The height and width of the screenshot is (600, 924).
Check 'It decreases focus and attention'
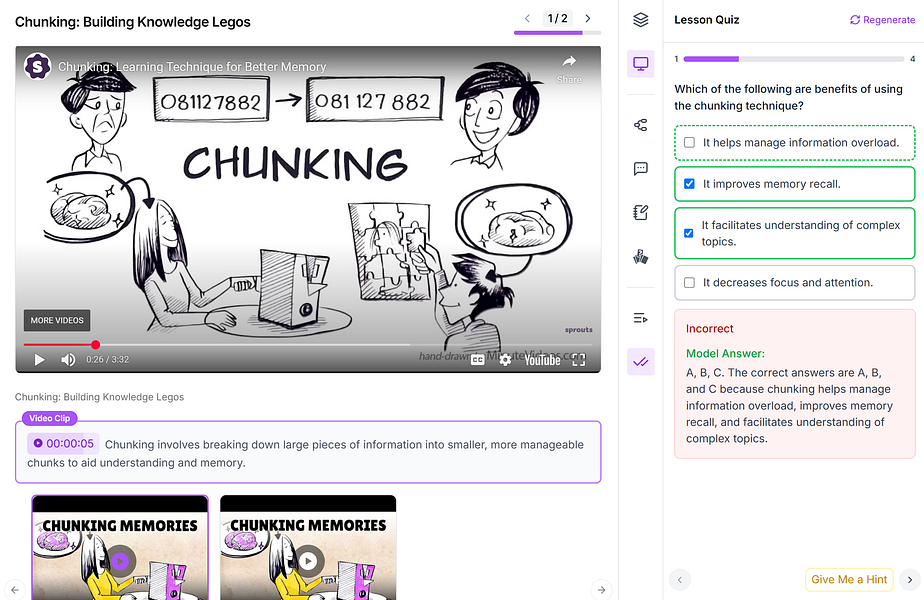point(689,283)
